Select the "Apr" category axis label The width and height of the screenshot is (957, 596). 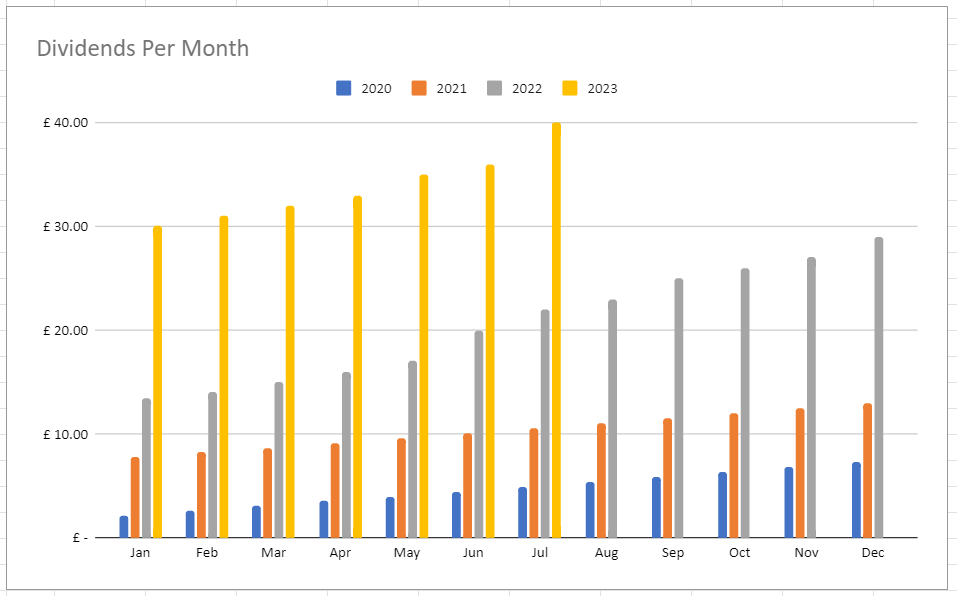click(x=340, y=553)
